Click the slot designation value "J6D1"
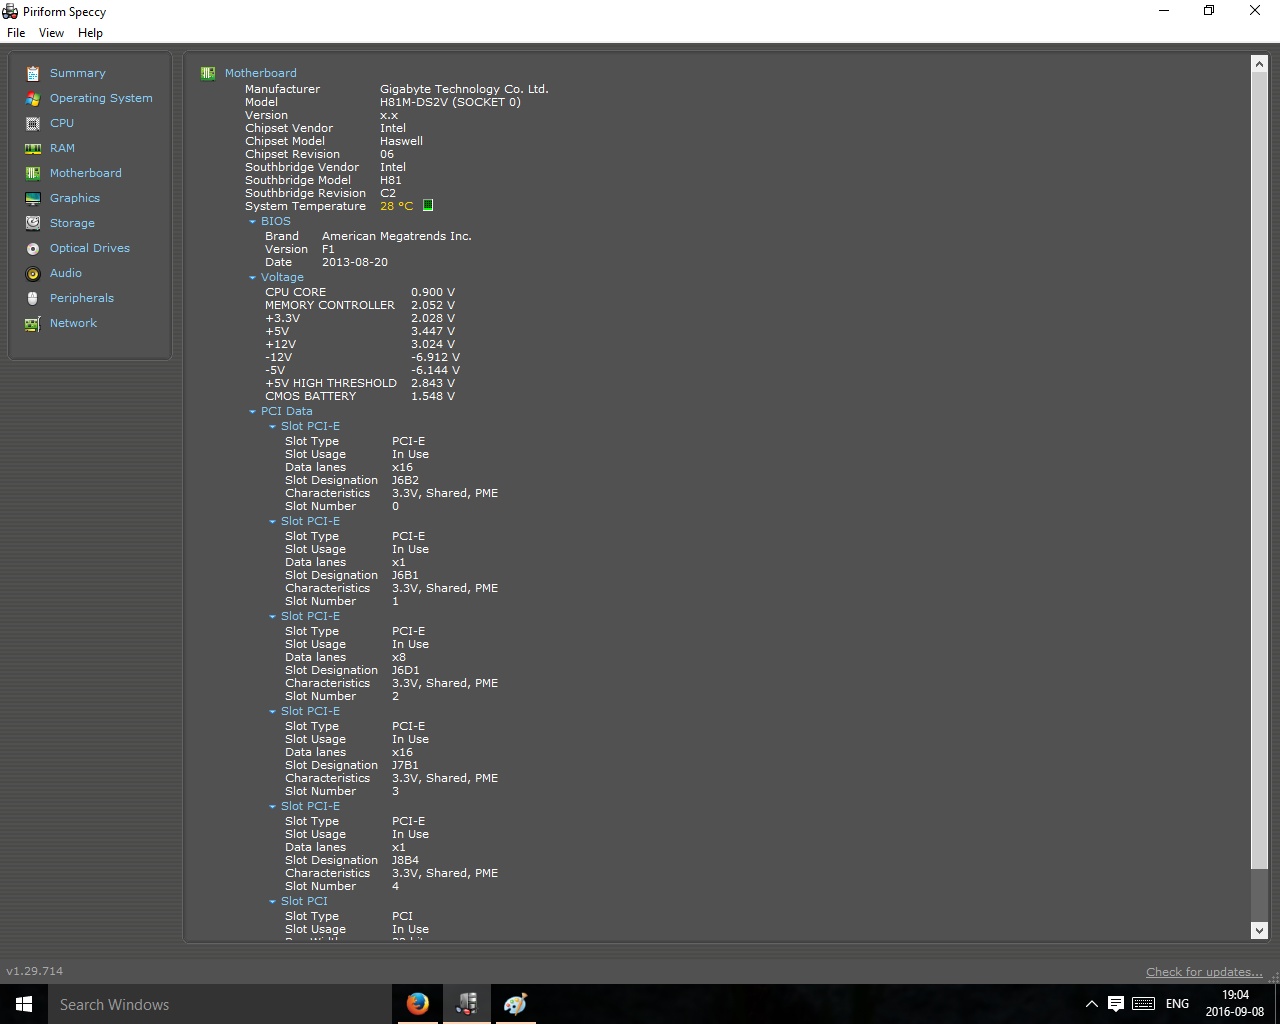Screen dimensions: 1280x1024 [405, 670]
